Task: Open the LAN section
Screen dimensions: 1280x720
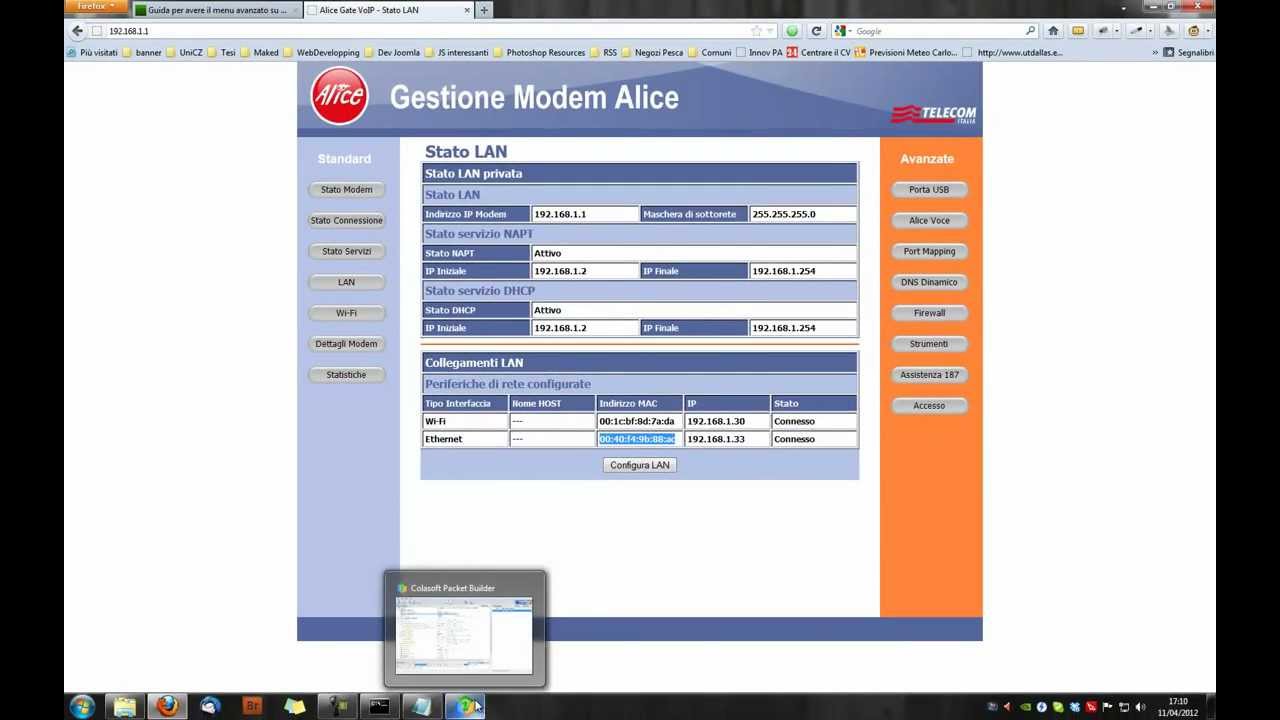Action: (346, 282)
